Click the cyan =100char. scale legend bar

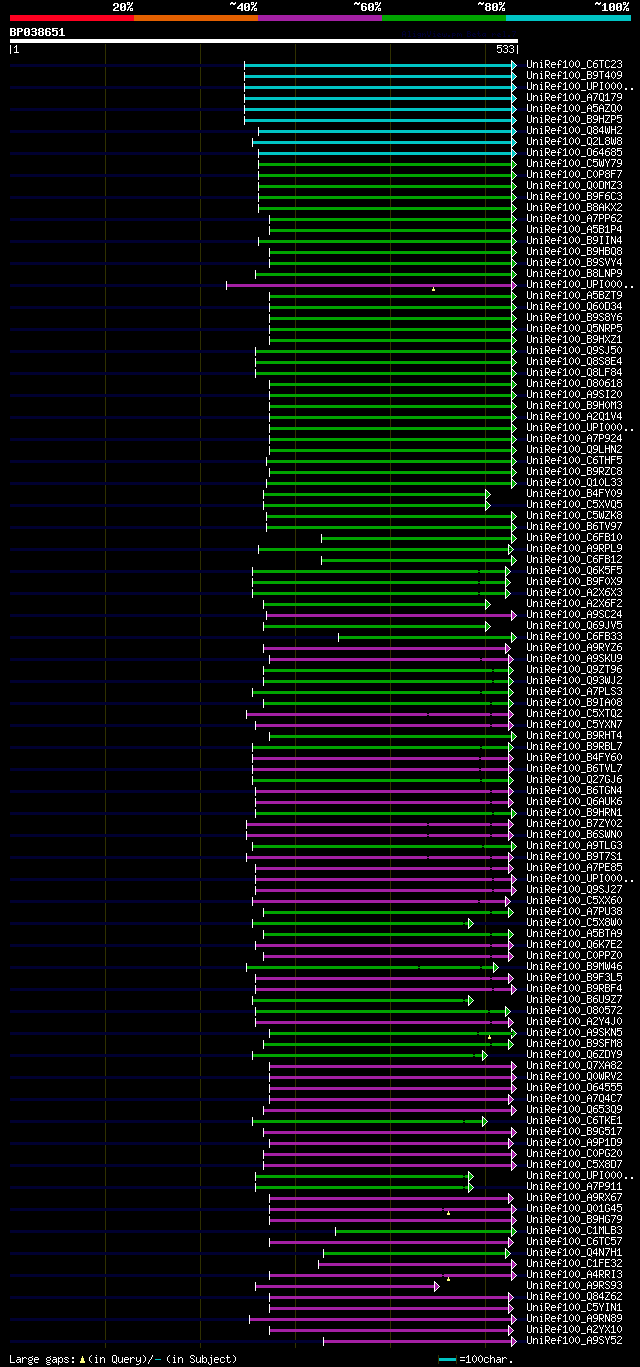(x=447, y=1359)
